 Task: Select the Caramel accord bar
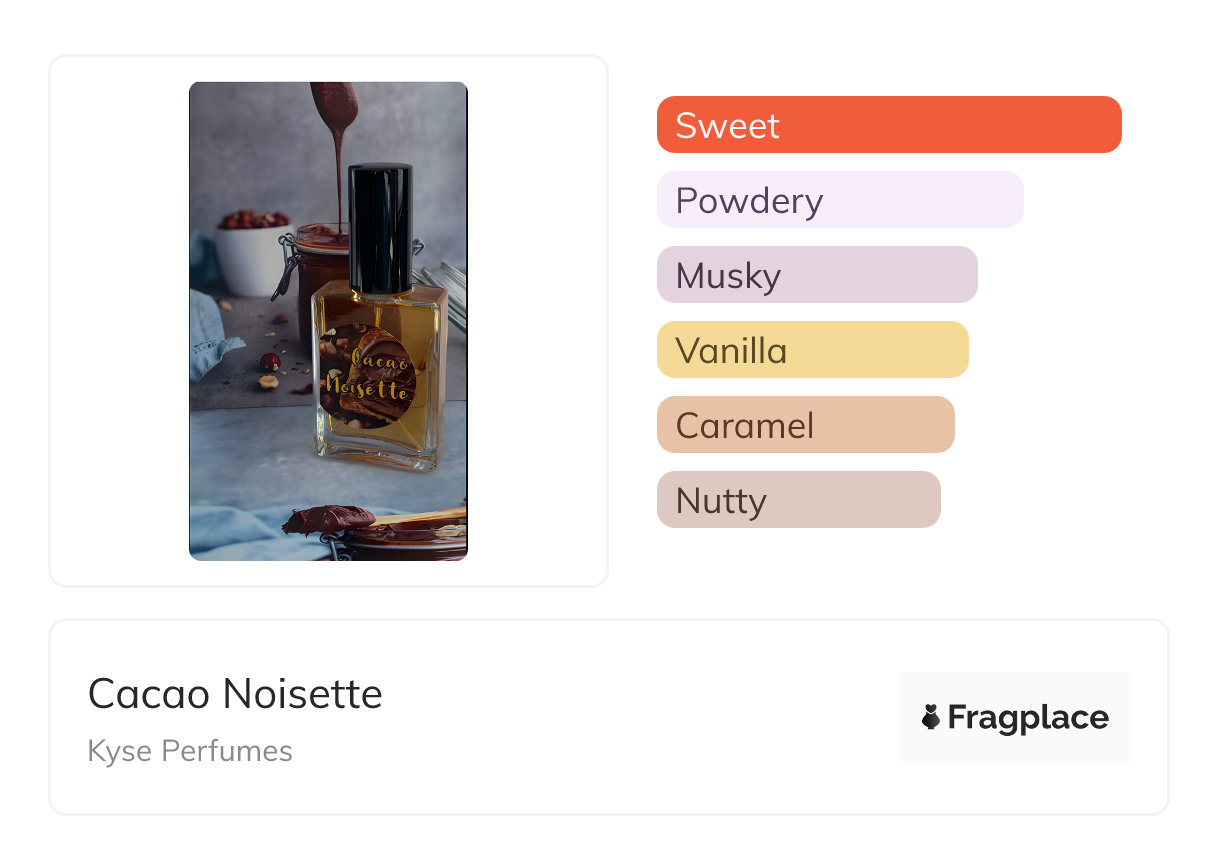(806, 425)
